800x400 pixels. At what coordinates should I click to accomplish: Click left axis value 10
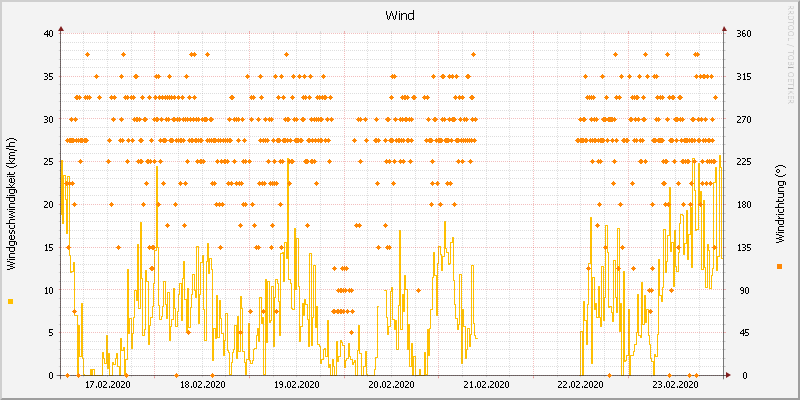[48, 290]
